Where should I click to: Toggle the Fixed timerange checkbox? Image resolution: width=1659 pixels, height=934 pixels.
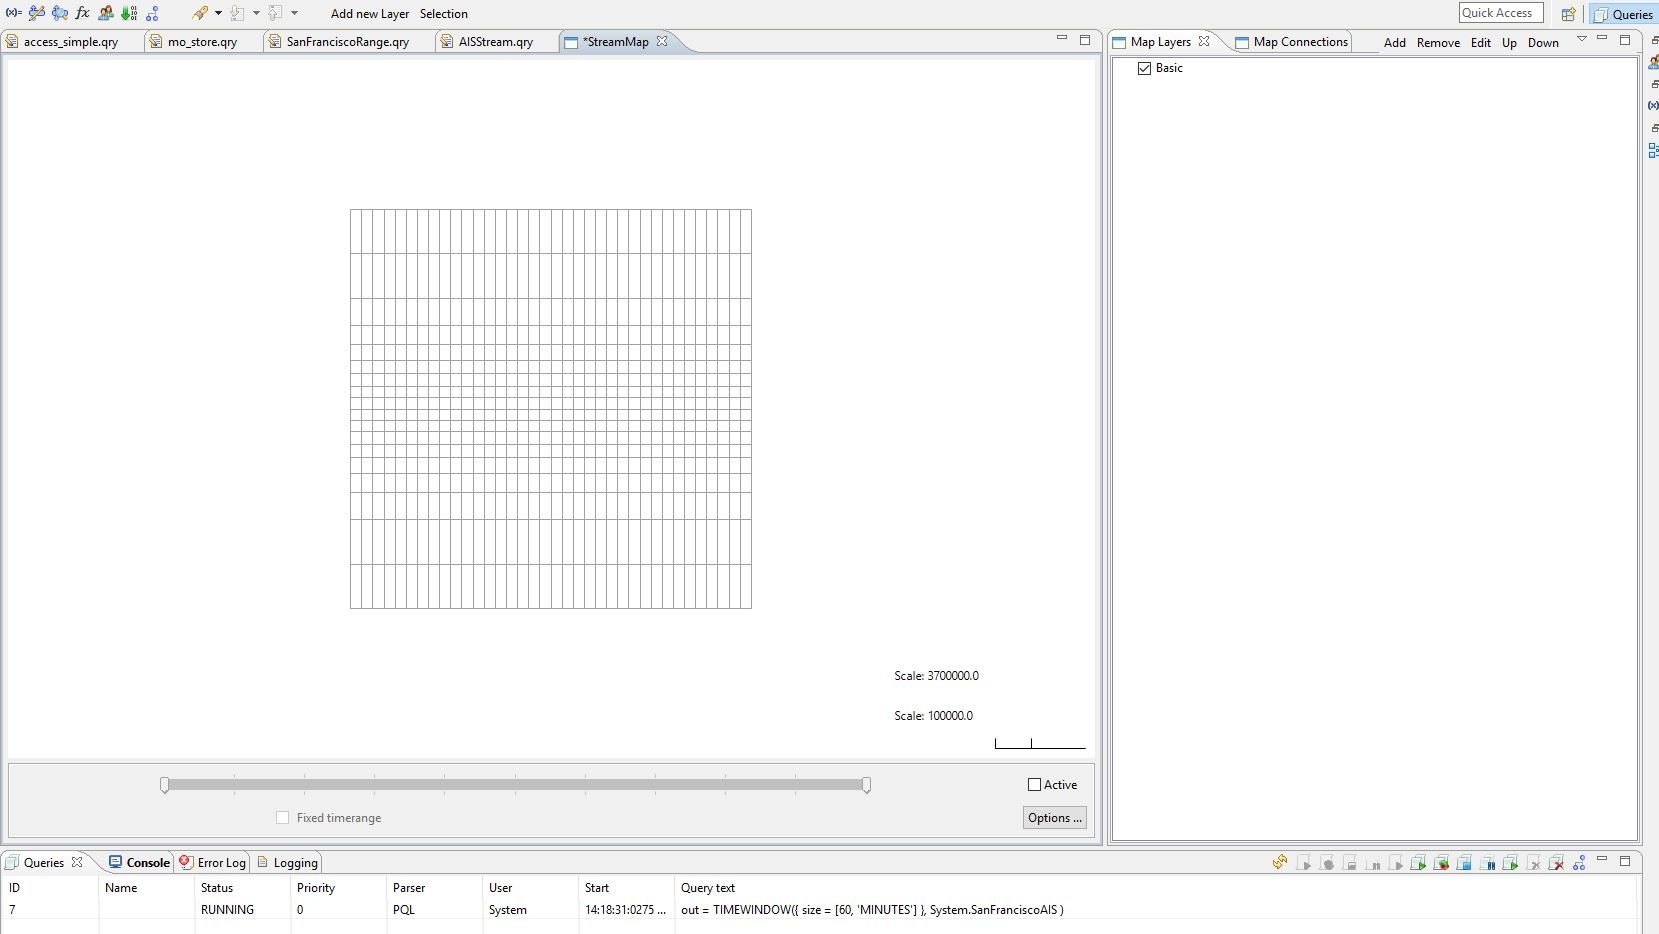point(283,818)
